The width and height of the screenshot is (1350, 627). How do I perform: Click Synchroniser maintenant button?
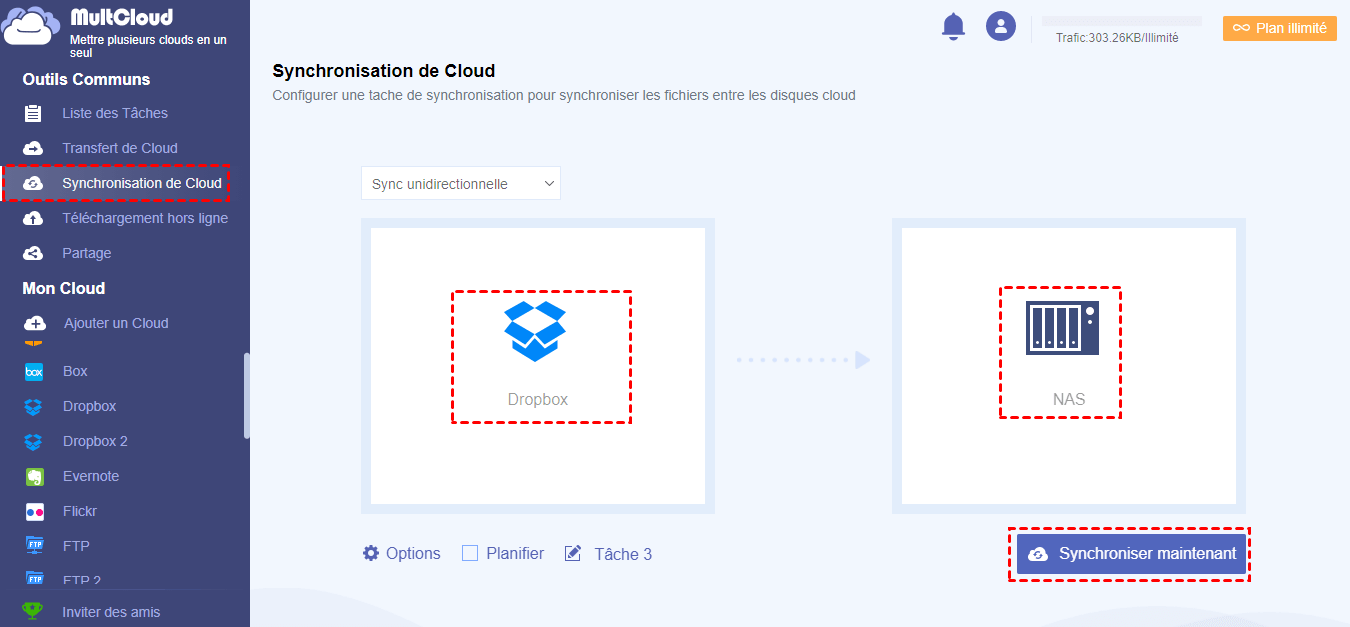click(1131, 553)
